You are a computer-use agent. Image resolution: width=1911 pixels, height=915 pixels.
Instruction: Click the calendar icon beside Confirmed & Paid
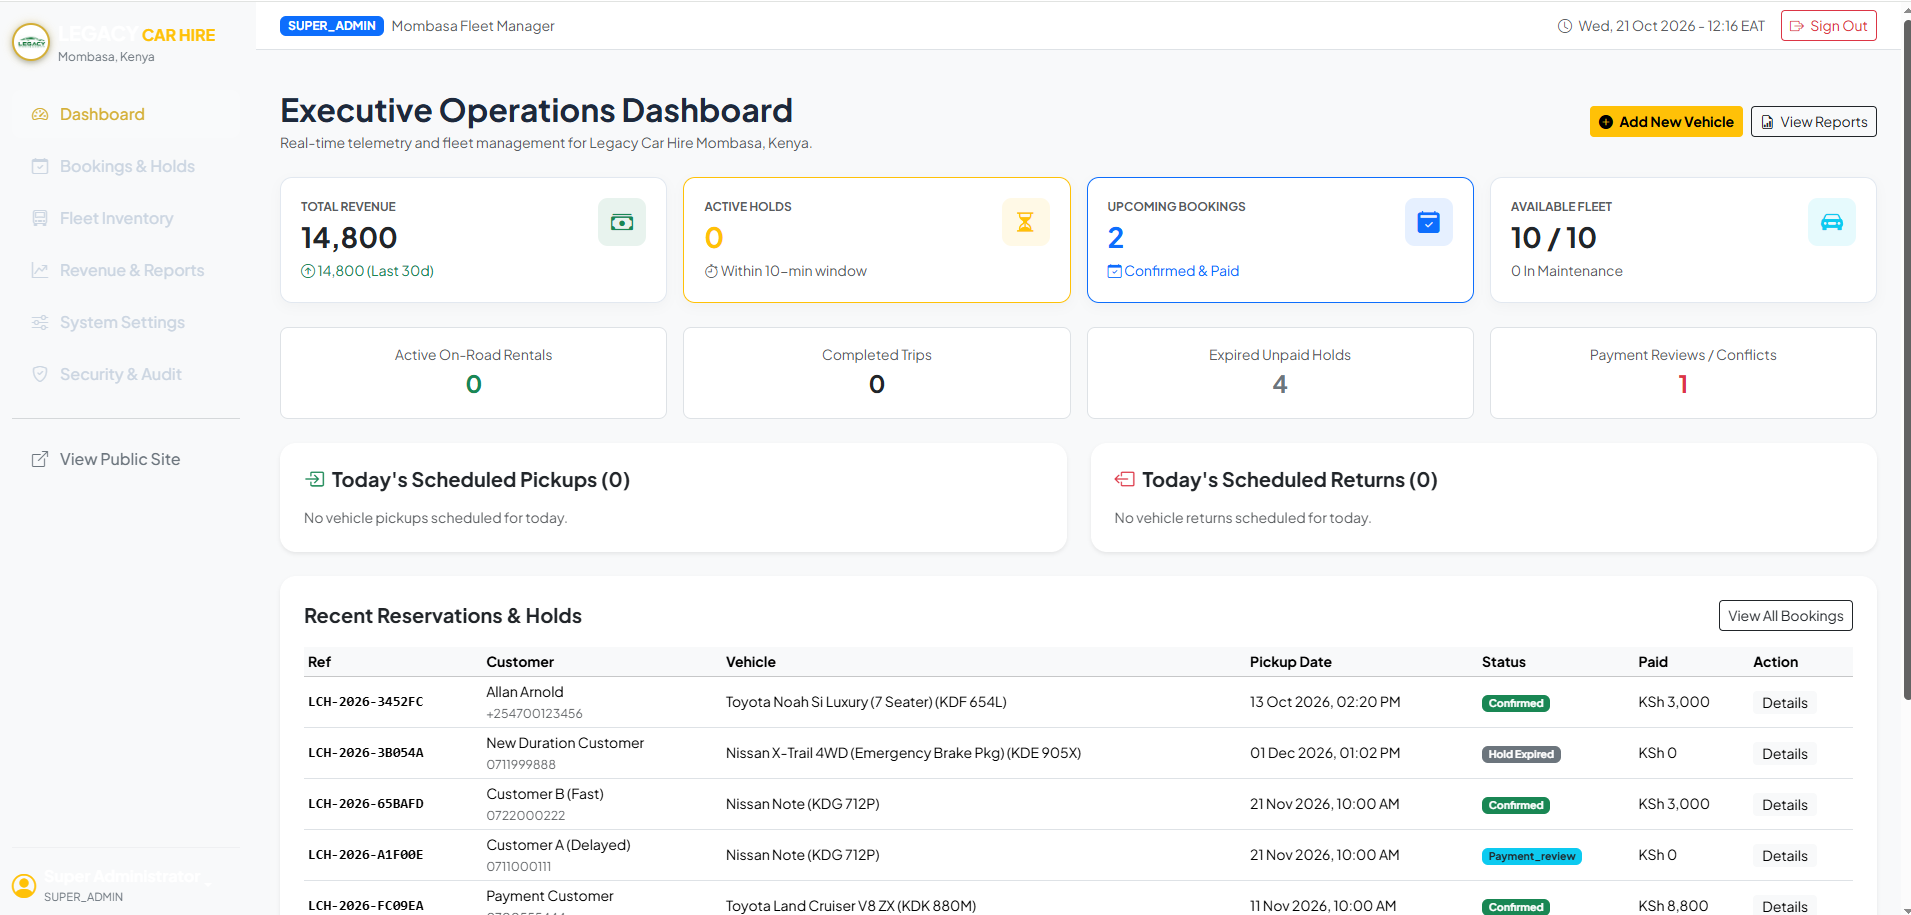[x=1114, y=271]
